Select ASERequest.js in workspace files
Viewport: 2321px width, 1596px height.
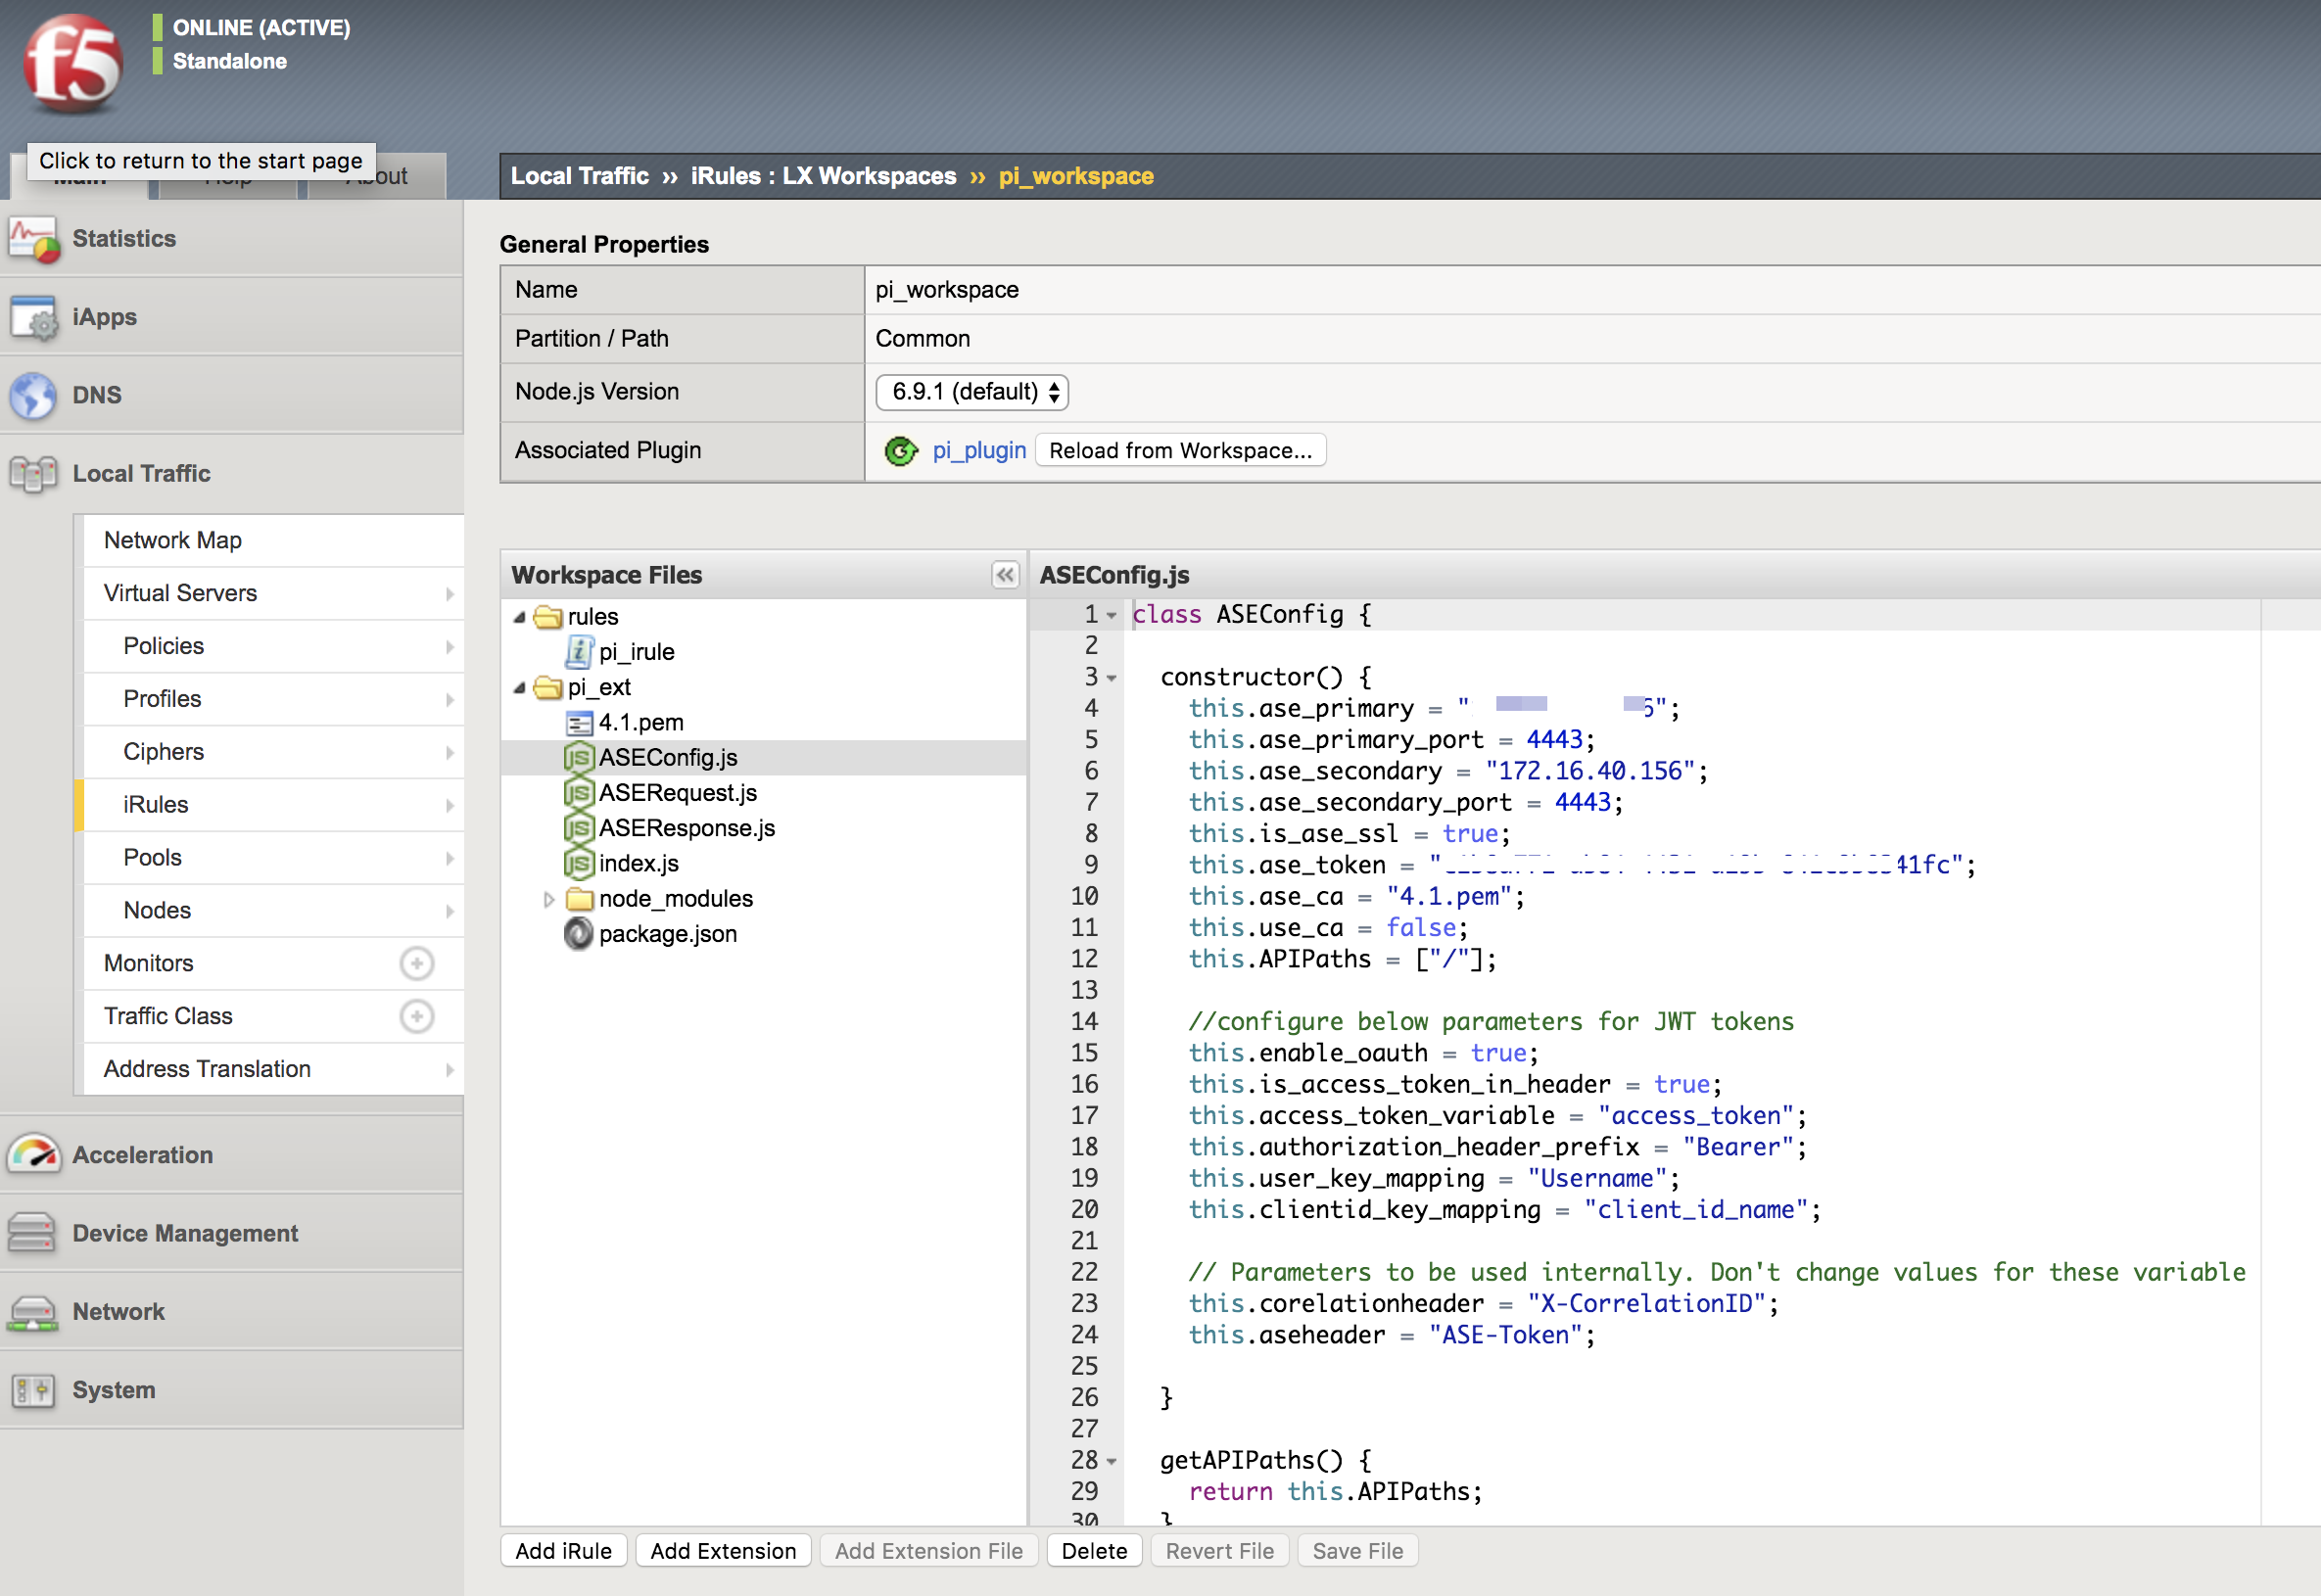pyautogui.click(x=677, y=793)
